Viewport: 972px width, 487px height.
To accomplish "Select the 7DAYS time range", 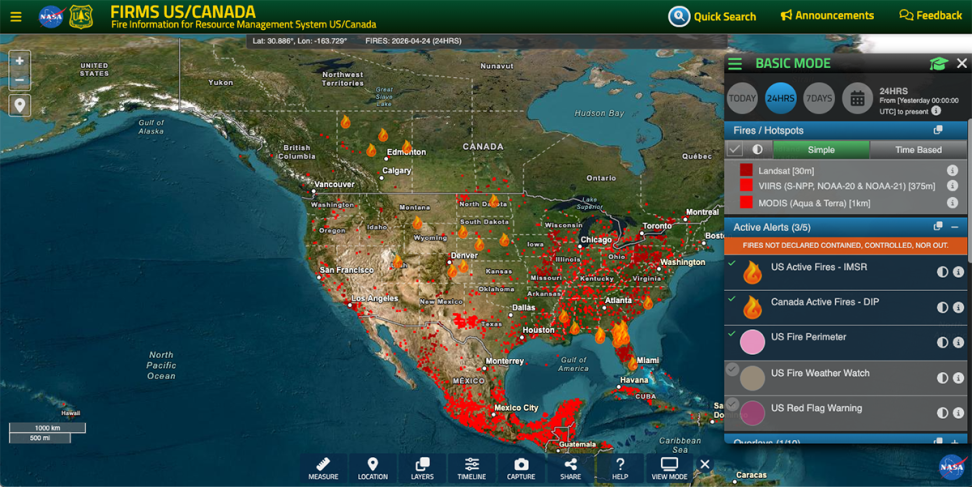I will click(819, 99).
